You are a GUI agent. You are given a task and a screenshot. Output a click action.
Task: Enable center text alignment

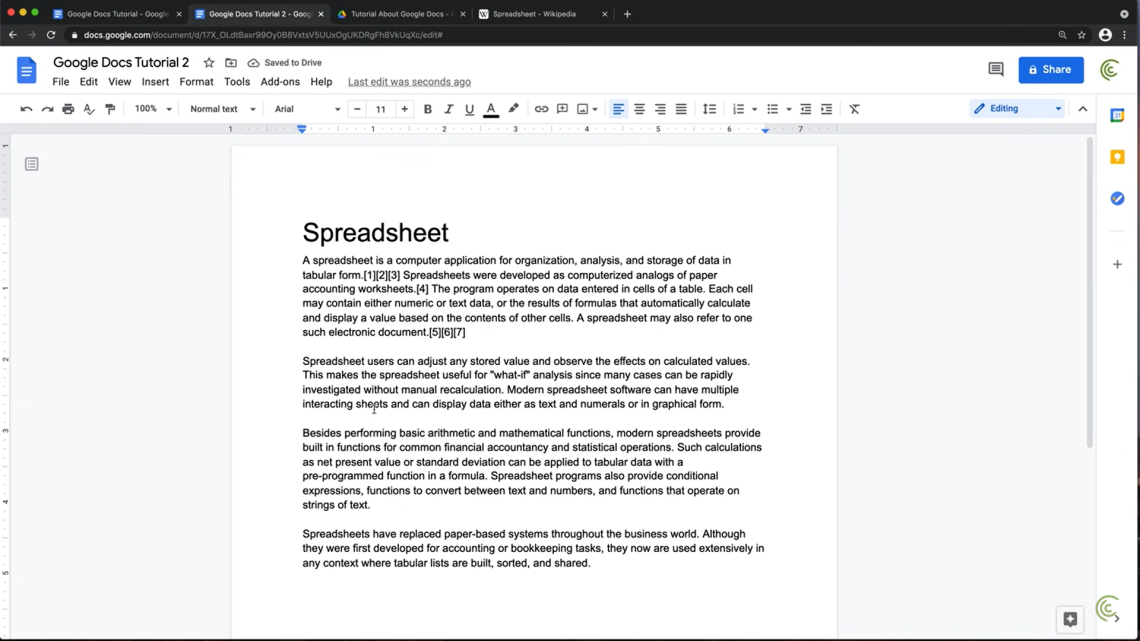tap(639, 109)
